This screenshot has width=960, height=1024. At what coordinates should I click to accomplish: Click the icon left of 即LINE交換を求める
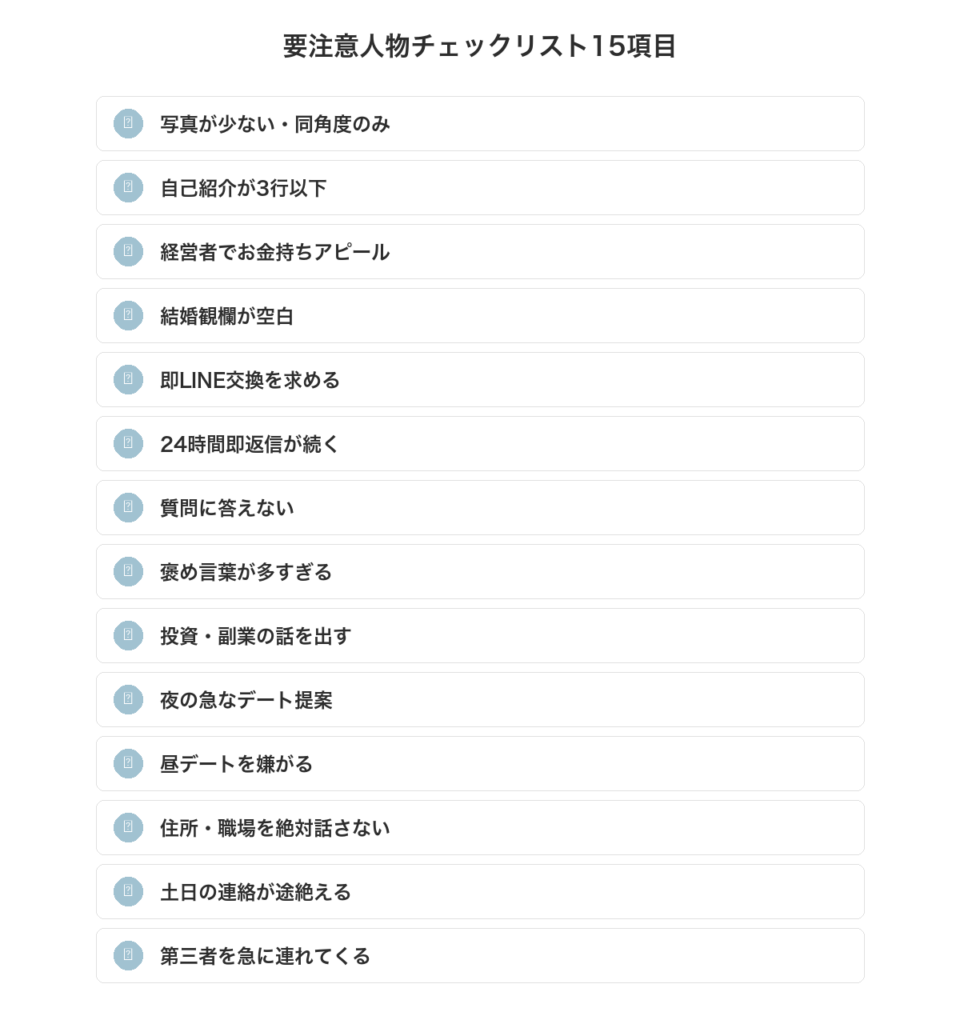pos(128,380)
